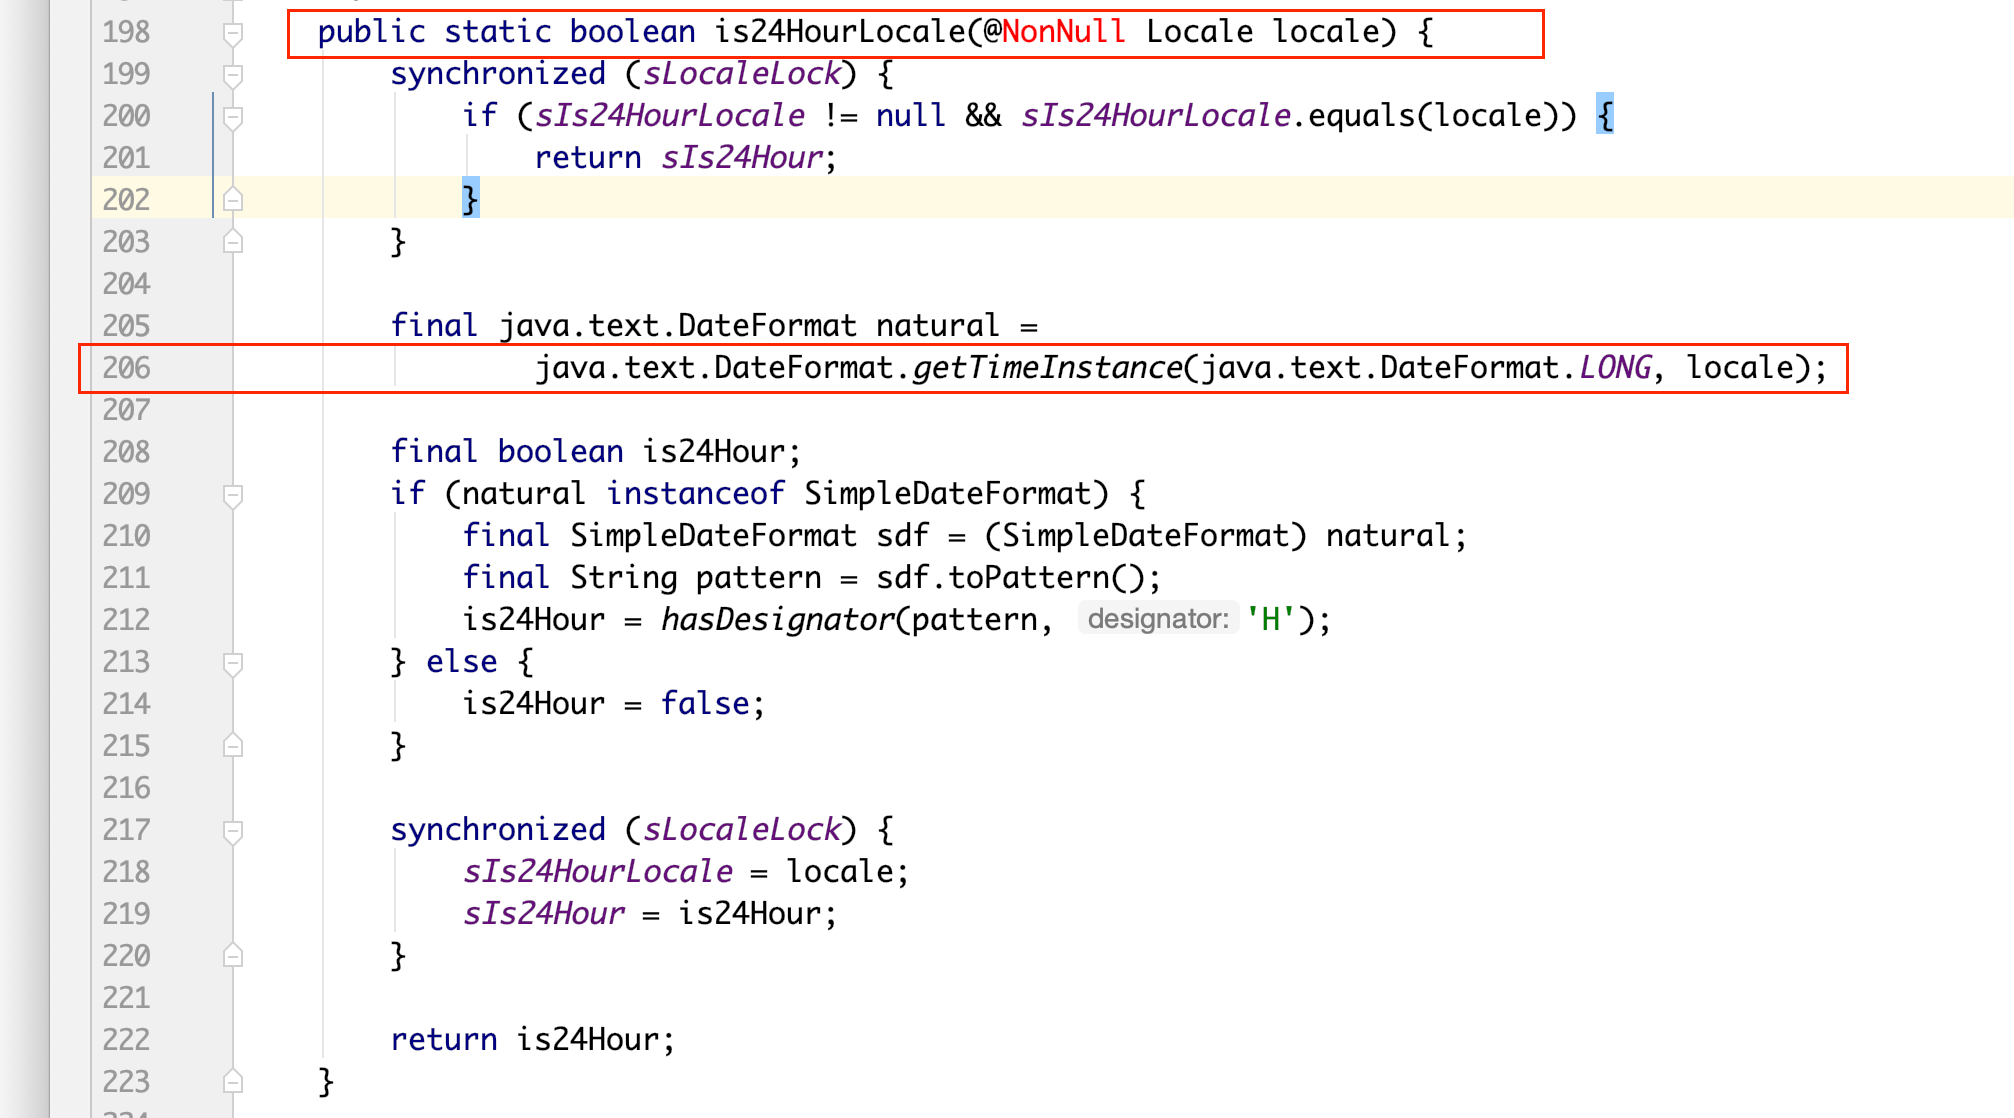Click the fold end marker on line 223
The width and height of the screenshot is (2014, 1118).
(x=233, y=1081)
